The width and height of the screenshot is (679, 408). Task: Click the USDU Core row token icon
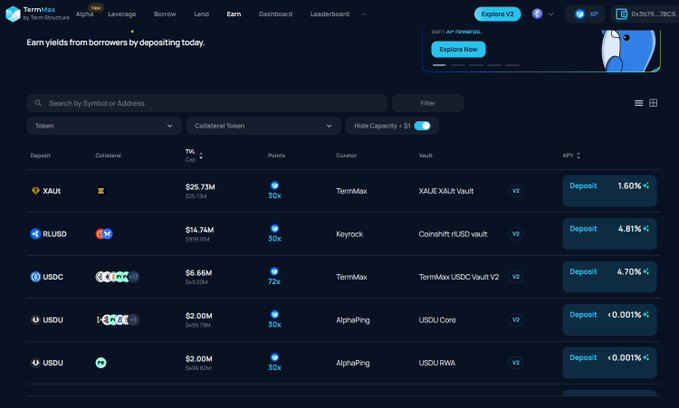coord(36,320)
